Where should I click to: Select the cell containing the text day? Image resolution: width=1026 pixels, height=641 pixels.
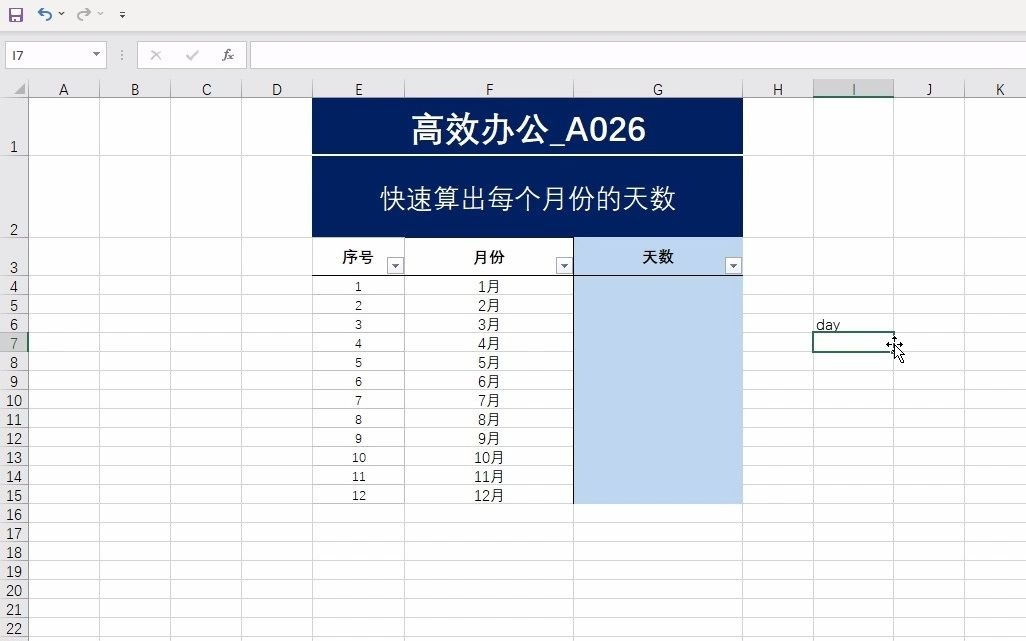(853, 324)
